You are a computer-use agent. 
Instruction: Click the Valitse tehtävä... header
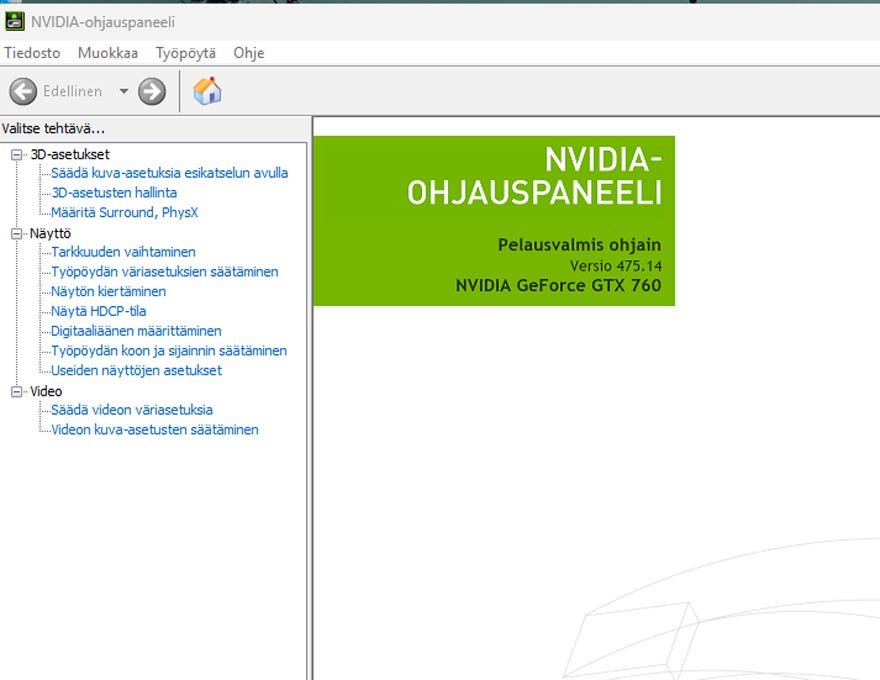click(53, 128)
